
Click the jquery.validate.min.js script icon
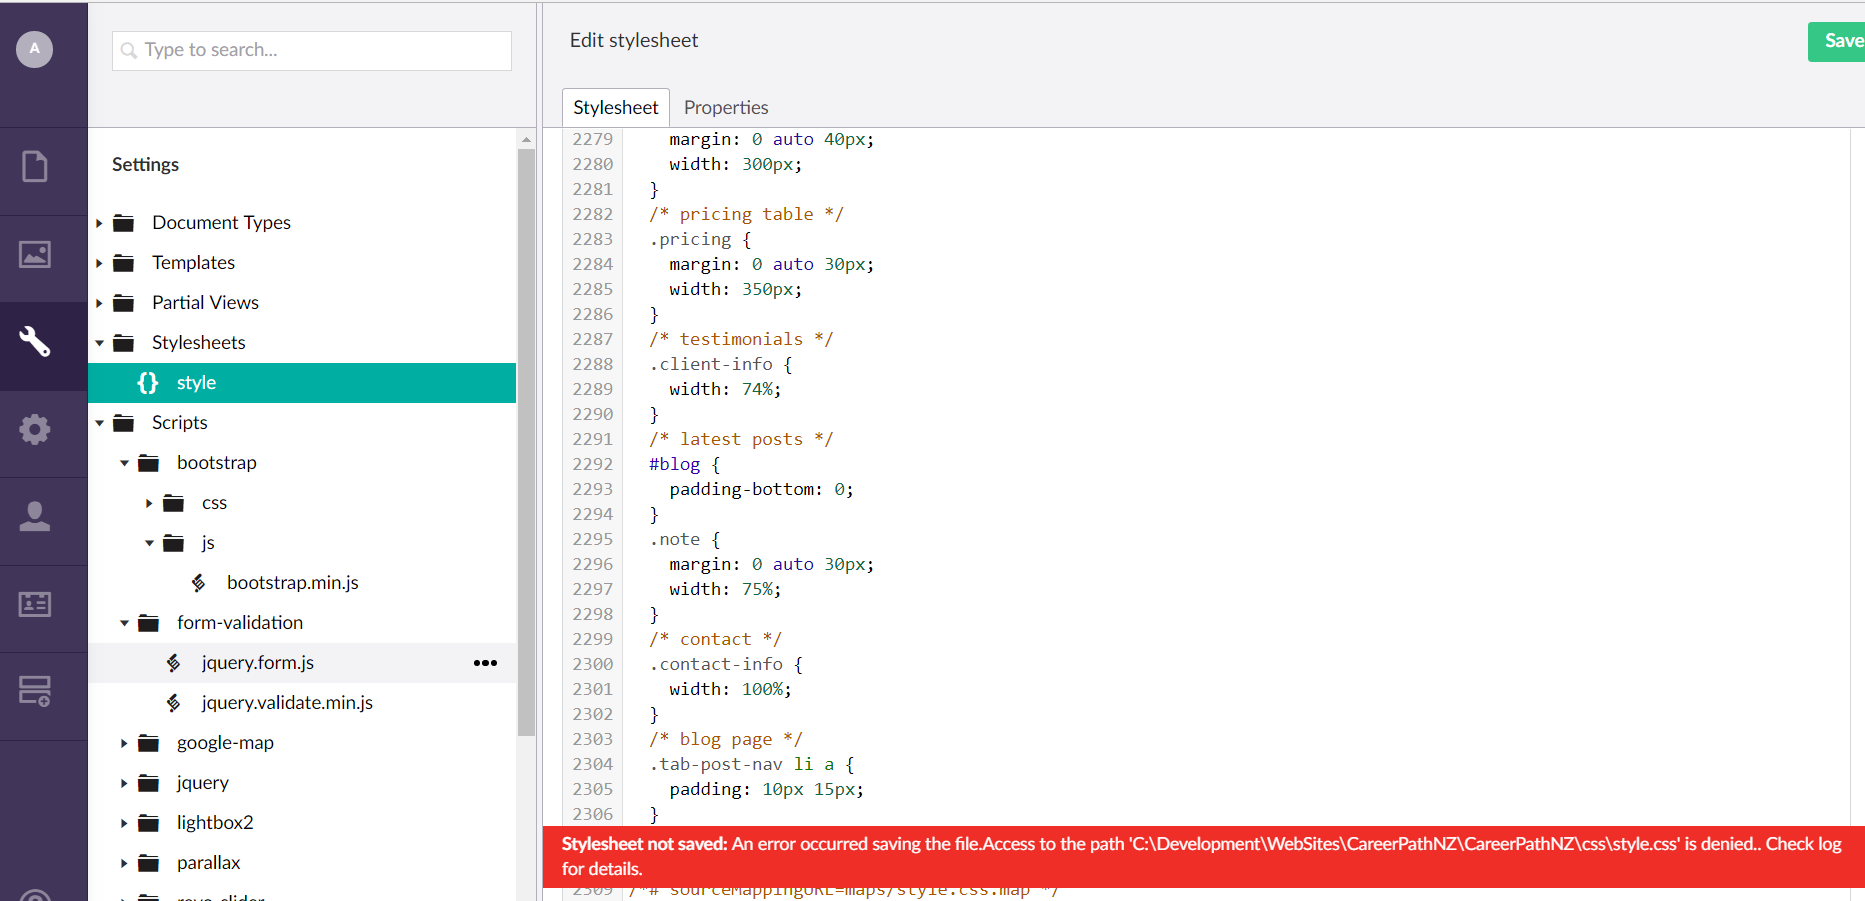click(x=174, y=703)
